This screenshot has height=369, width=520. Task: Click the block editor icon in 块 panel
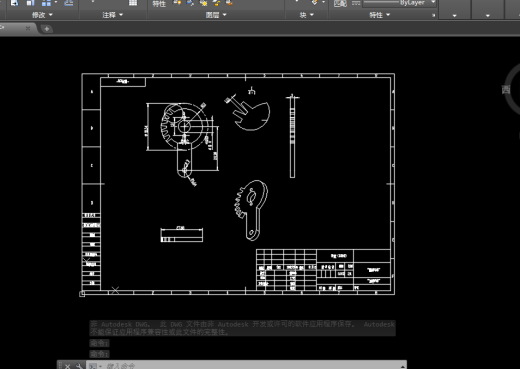click(314, 2)
